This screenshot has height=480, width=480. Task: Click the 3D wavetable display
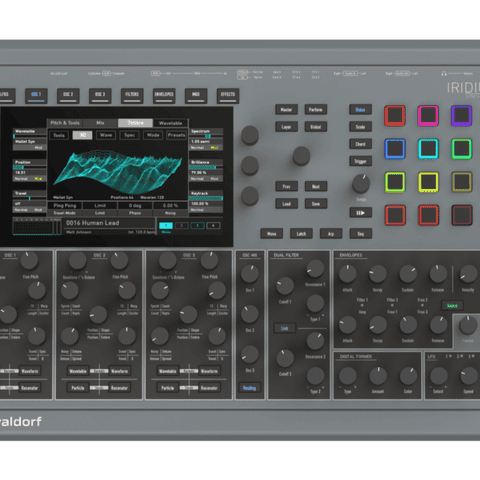click(118, 172)
